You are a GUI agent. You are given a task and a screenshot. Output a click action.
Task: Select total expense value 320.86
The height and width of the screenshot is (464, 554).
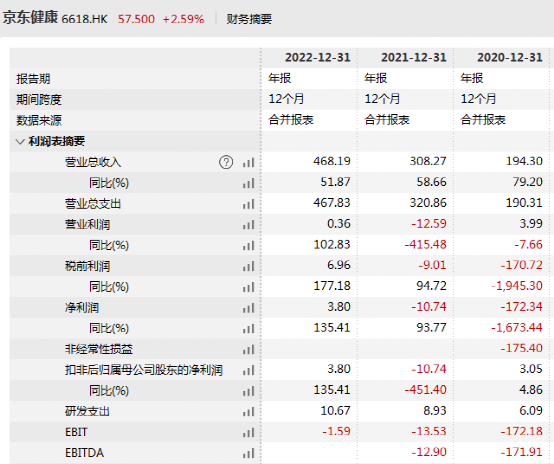pos(428,203)
